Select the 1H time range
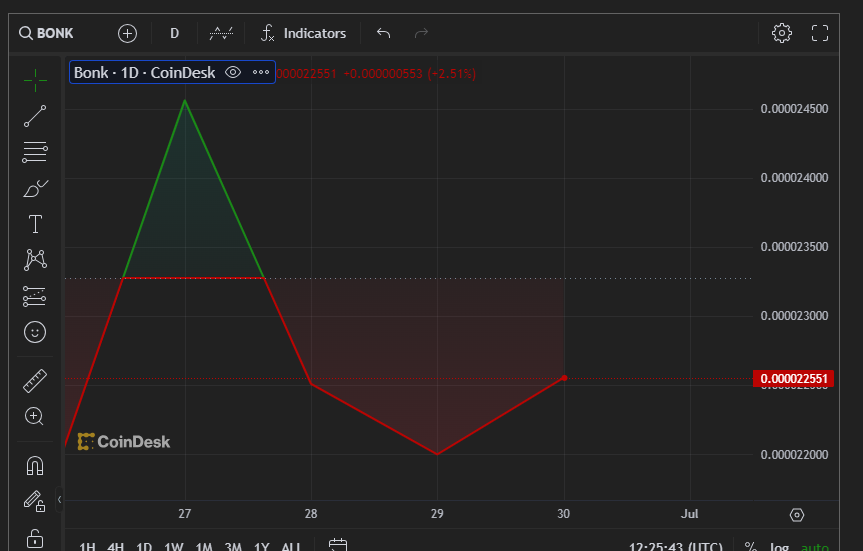This screenshot has height=551, width=863. (x=88, y=547)
